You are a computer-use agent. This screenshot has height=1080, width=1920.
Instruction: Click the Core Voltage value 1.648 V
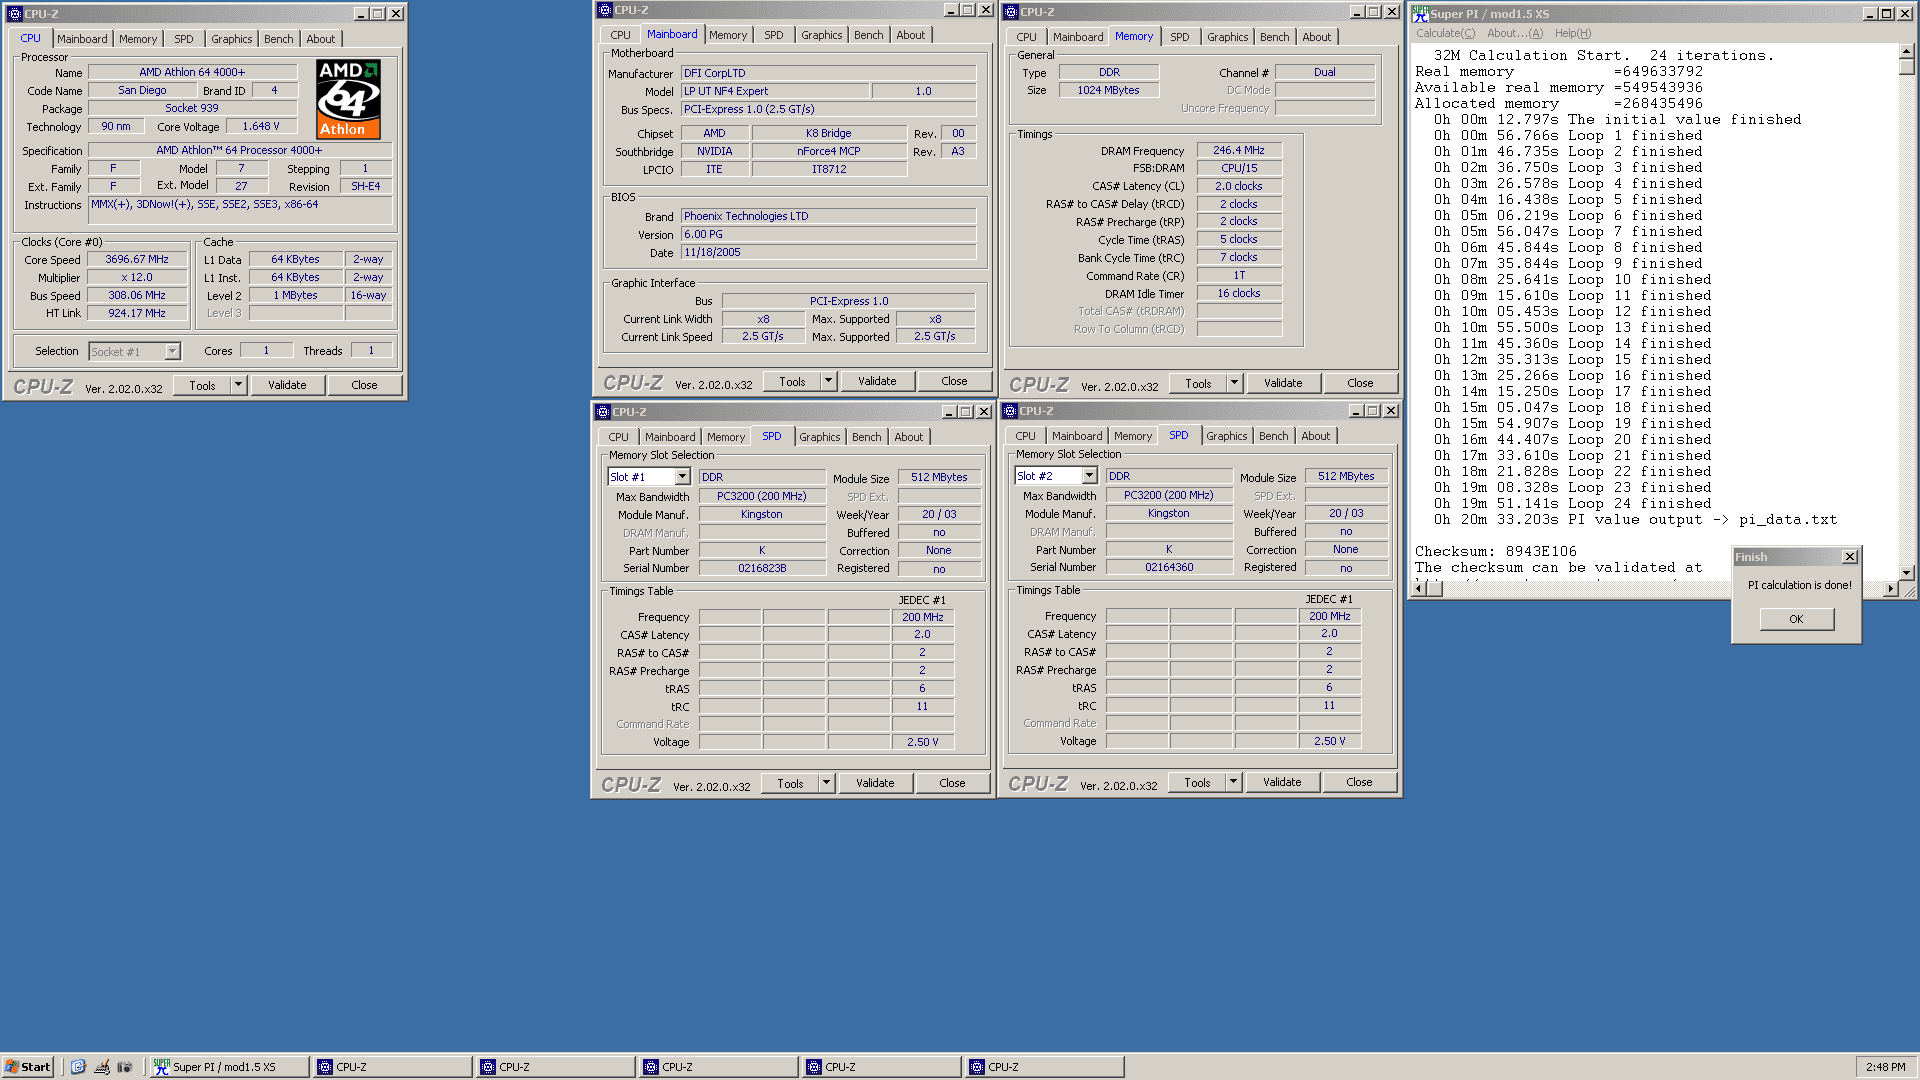coord(261,126)
